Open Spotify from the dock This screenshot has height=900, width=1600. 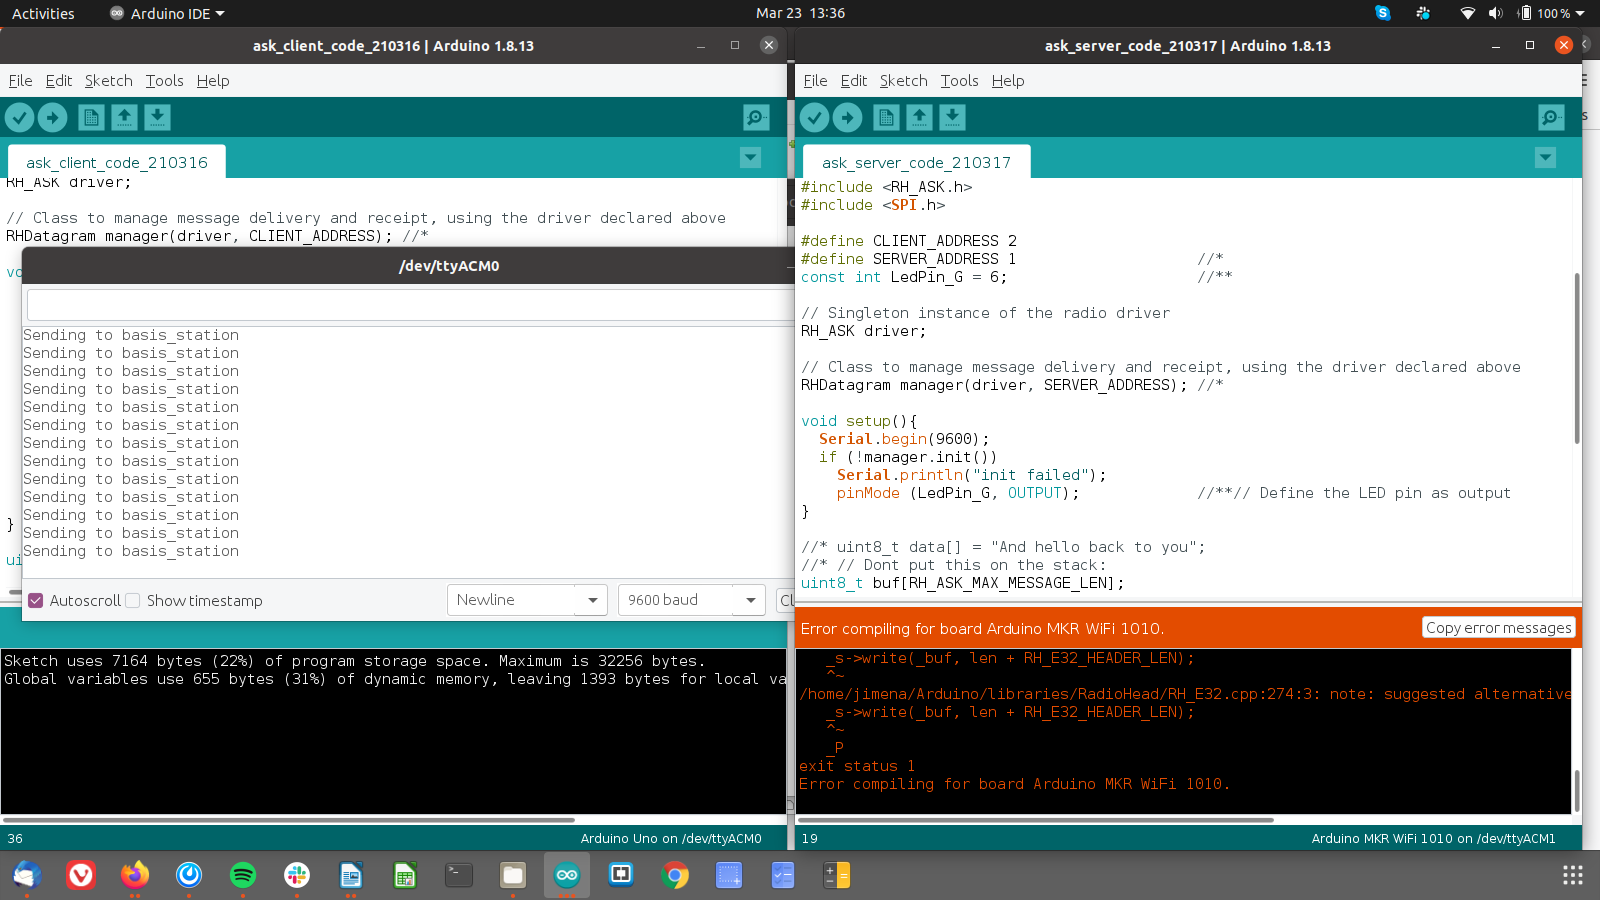tap(243, 876)
